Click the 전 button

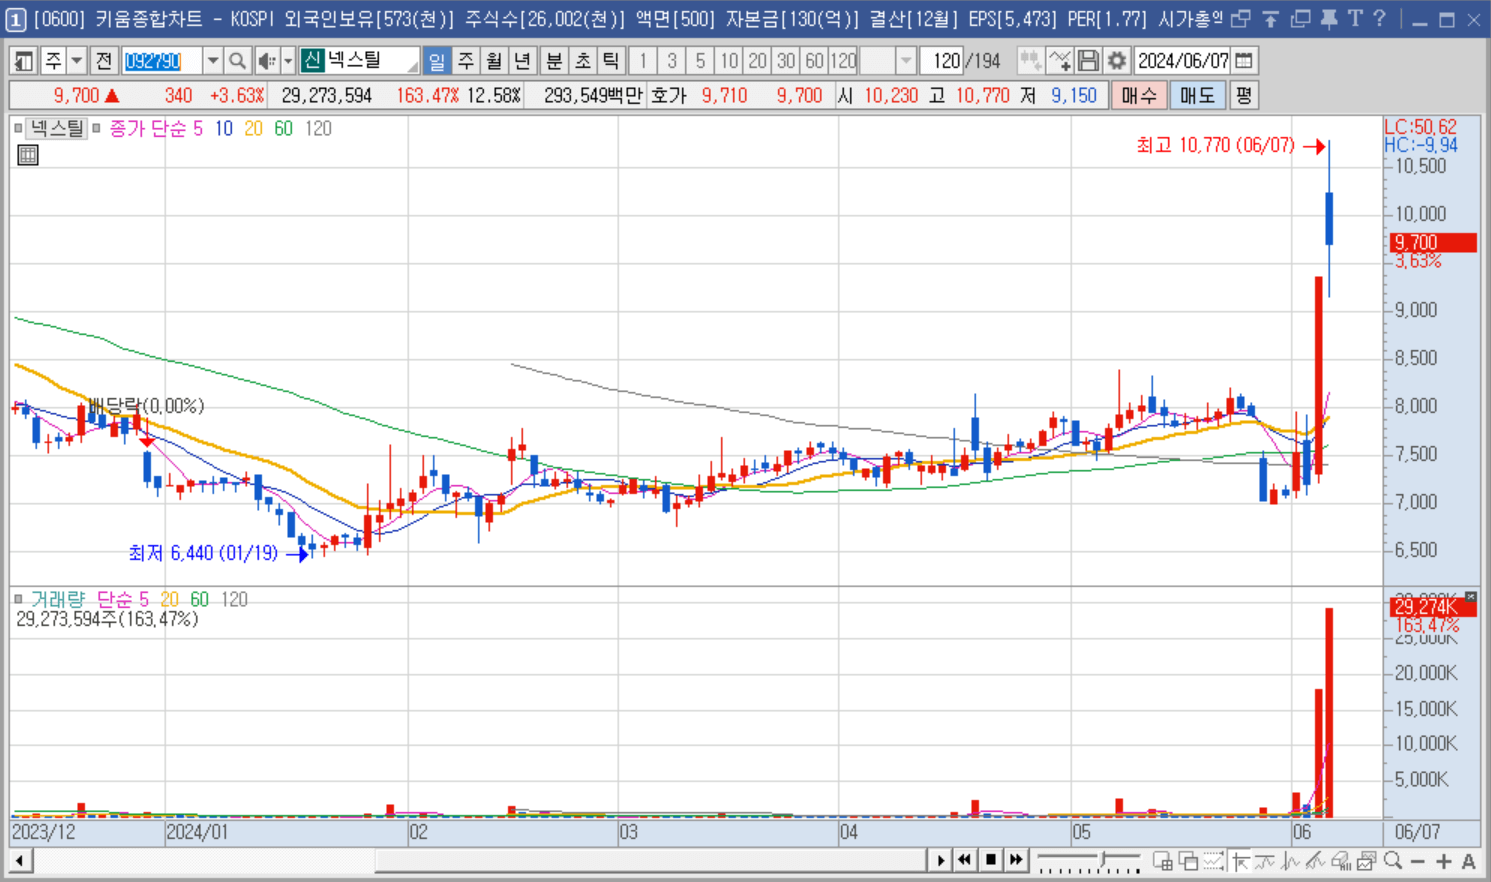point(103,61)
